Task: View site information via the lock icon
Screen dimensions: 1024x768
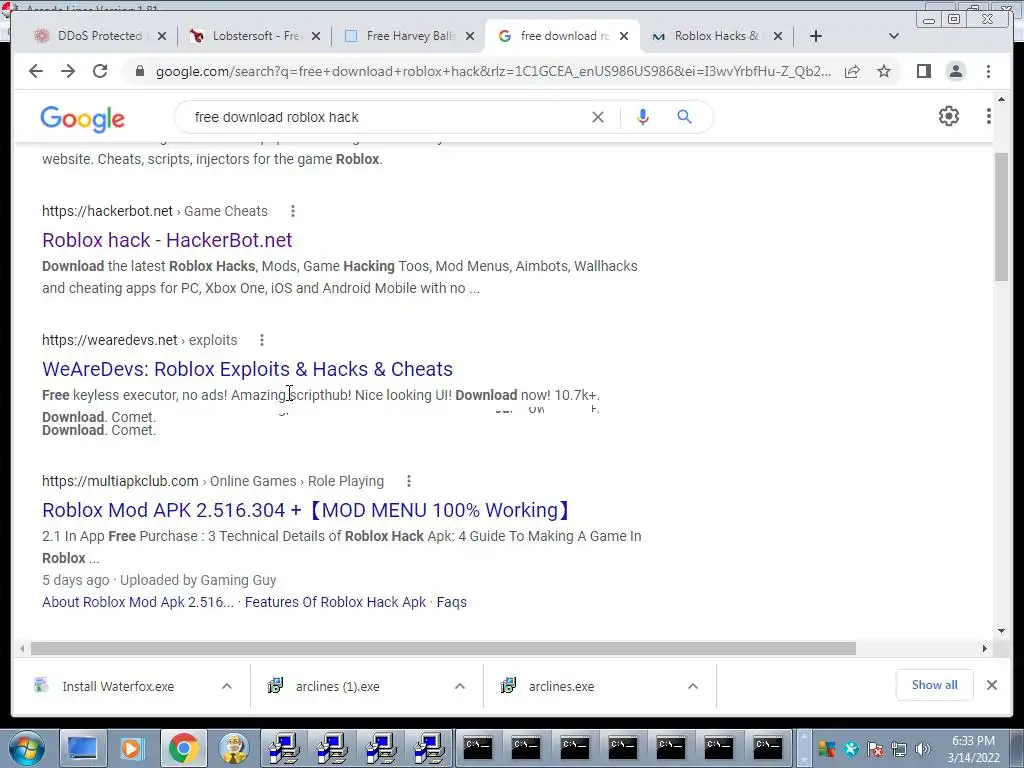Action: pos(139,71)
